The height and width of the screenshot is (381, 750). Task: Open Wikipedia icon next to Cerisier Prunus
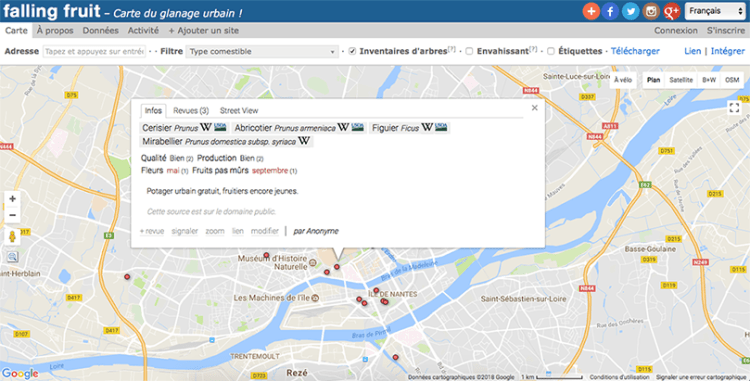pos(206,127)
